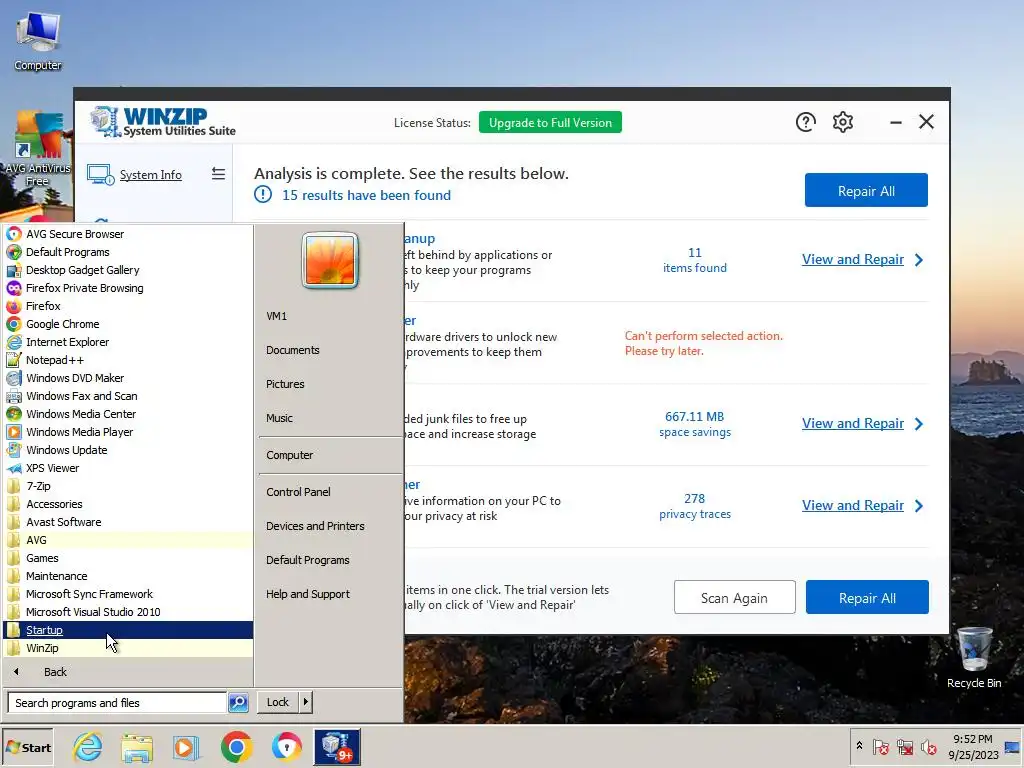The width and height of the screenshot is (1024, 768).
Task: Open WinZip settings gear icon
Action: (842, 122)
